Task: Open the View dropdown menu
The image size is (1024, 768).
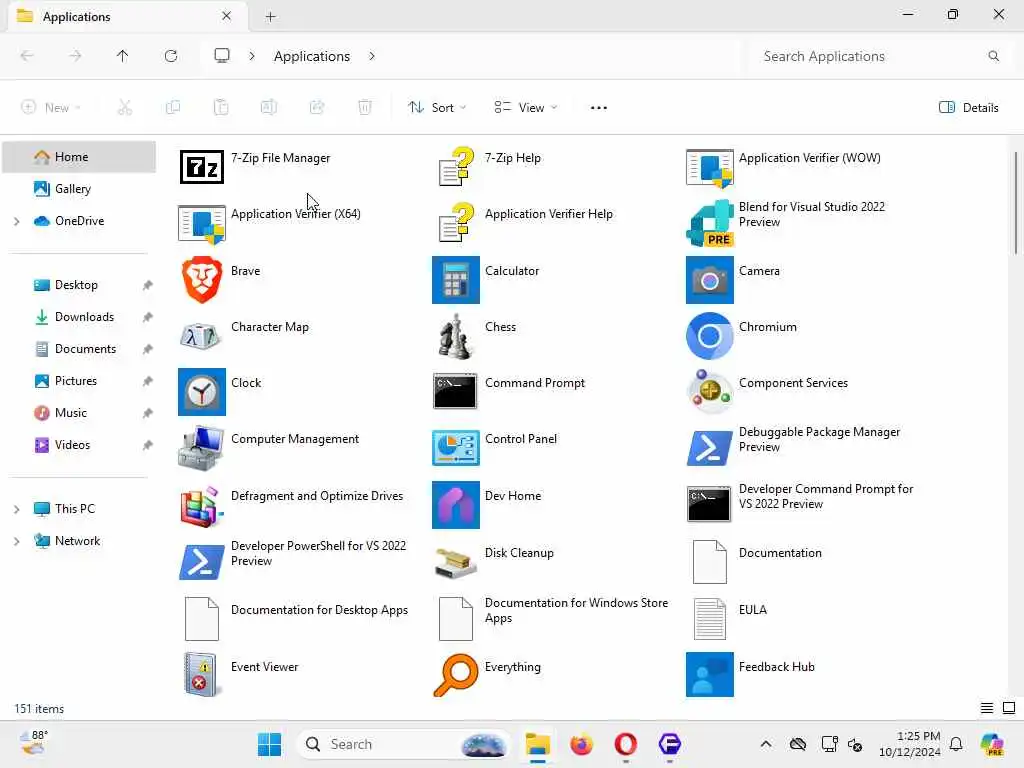Action: 526,108
